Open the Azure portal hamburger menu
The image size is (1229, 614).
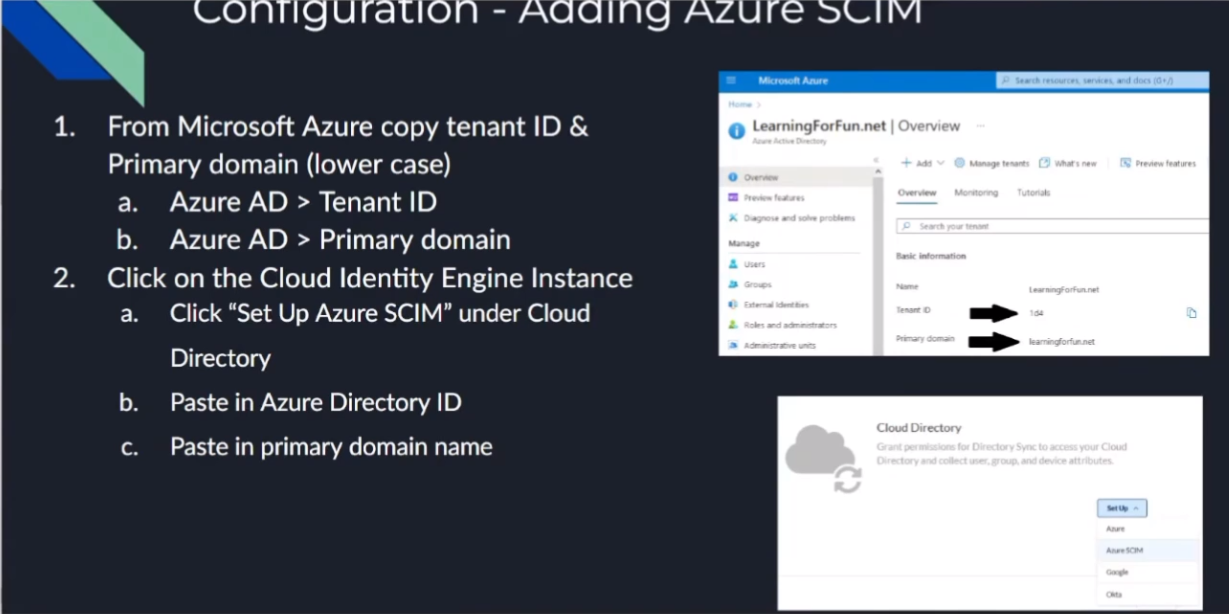(731, 80)
